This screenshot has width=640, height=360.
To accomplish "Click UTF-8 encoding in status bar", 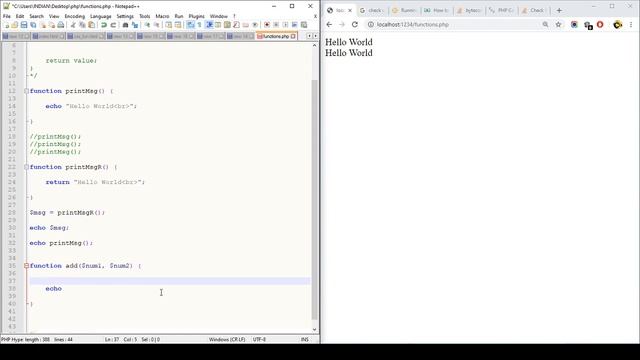I will pos(259,340).
